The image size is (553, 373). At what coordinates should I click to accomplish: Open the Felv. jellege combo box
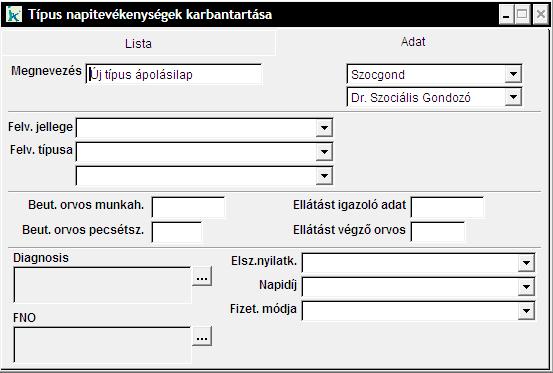click(204, 128)
